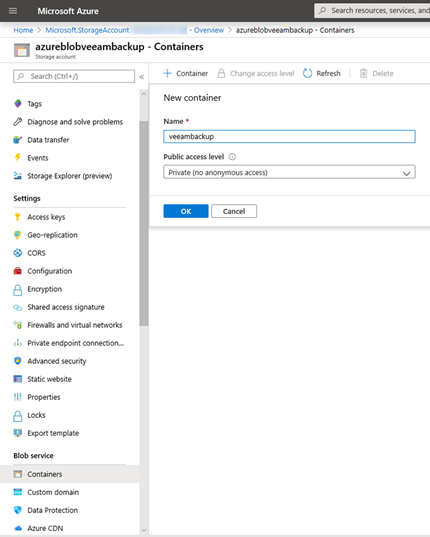The width and height of the screenshot is (430, 537).
Task: Click the Azure CDN cloud icon
Action: tap(17, 528)
